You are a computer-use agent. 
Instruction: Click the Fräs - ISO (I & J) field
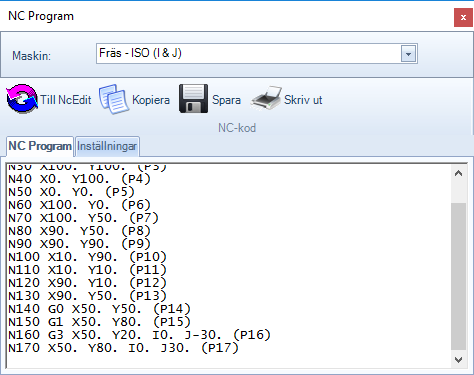click(257, 54)
